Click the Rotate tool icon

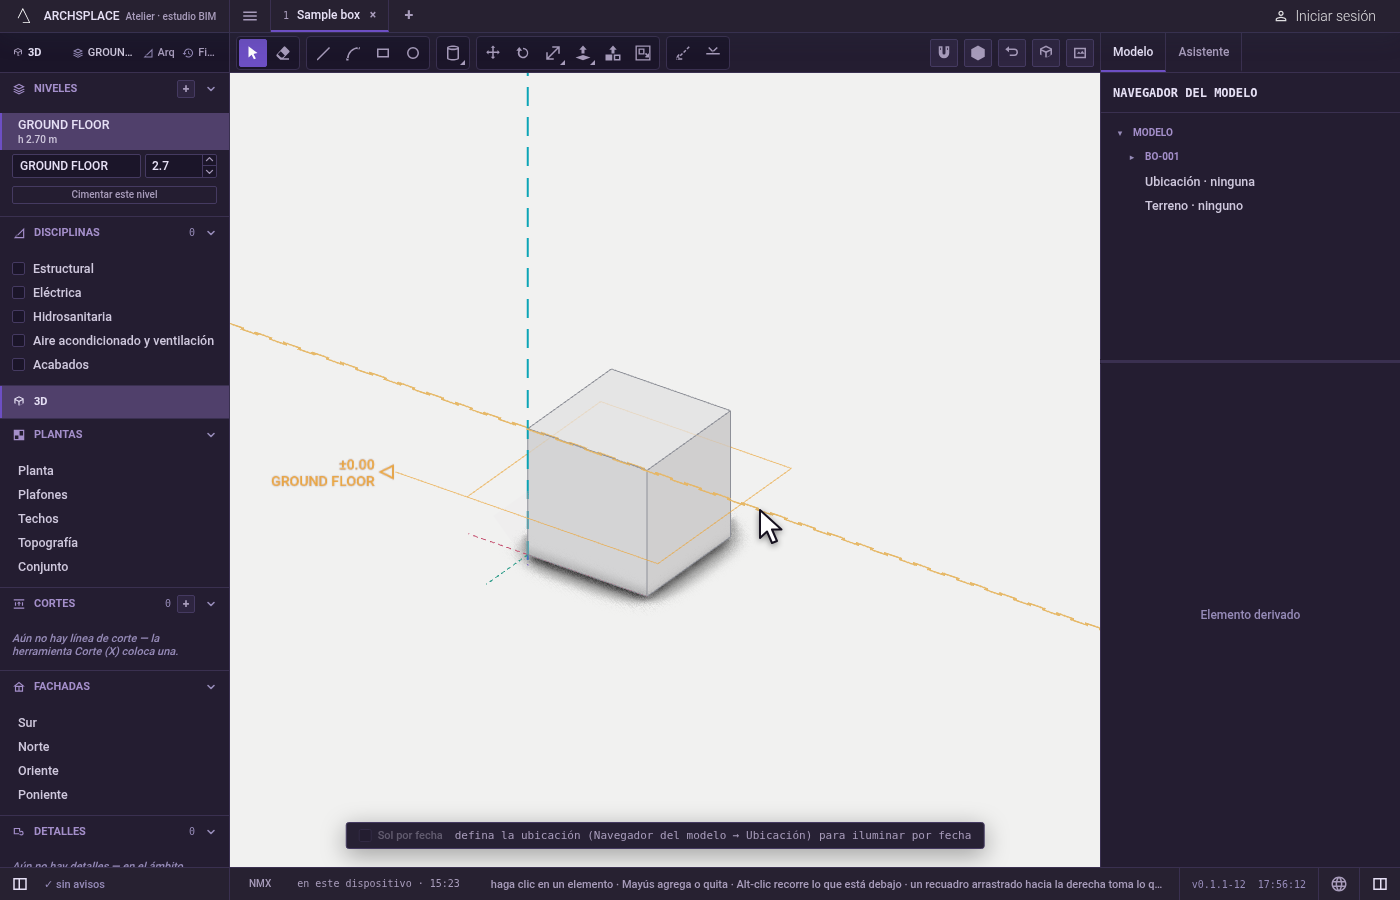(523, 53)
